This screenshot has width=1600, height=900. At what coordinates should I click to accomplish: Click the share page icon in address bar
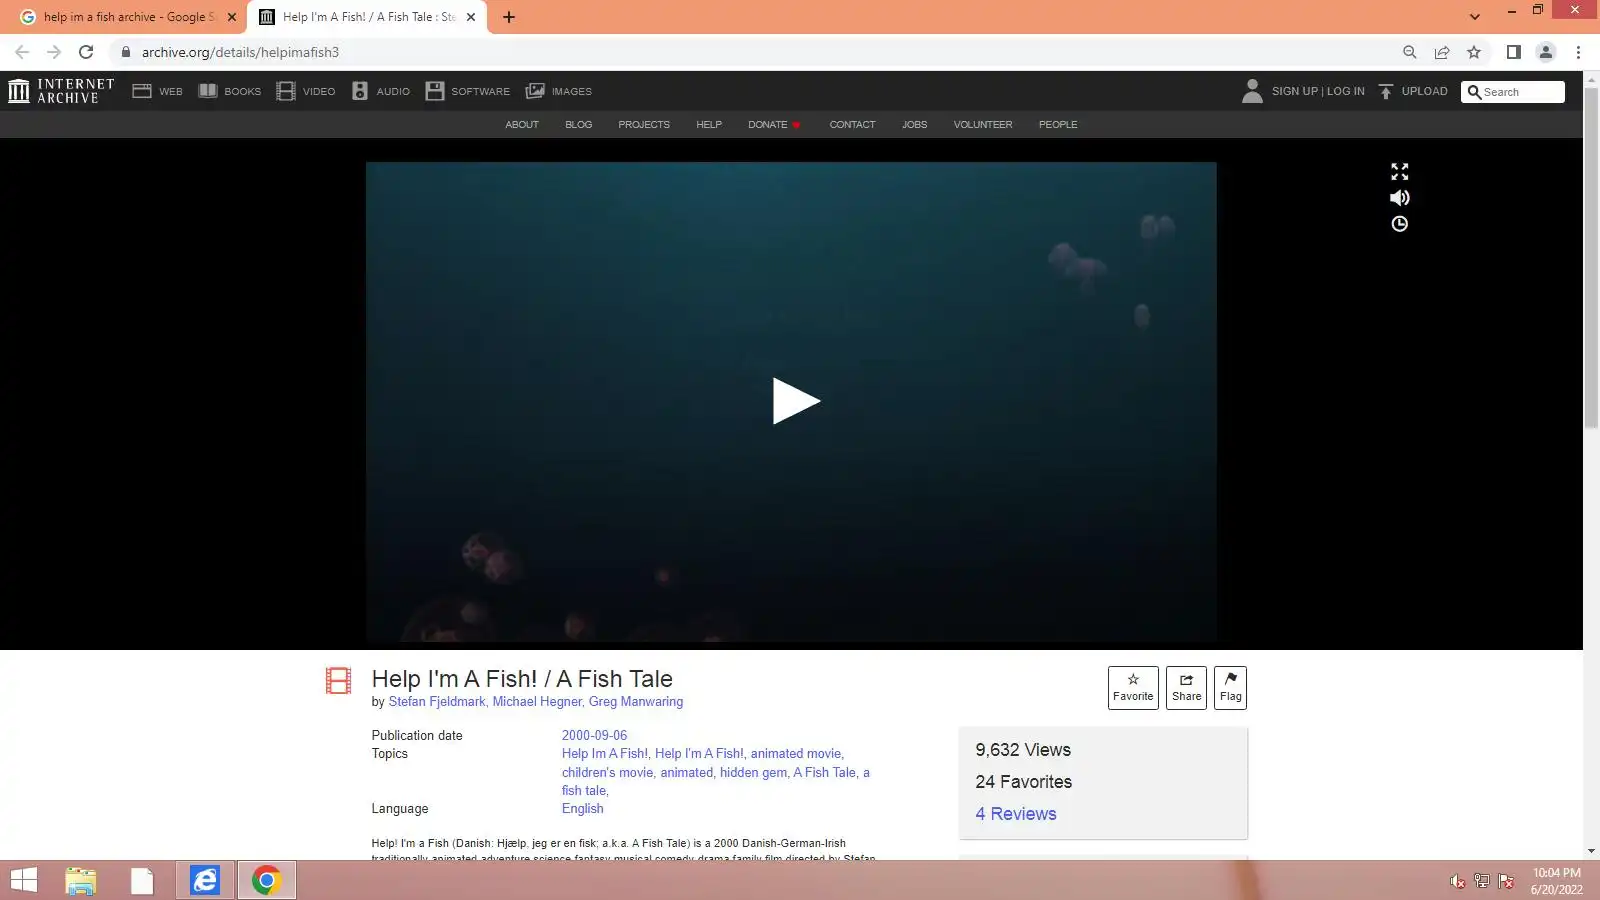(1442, 52)
